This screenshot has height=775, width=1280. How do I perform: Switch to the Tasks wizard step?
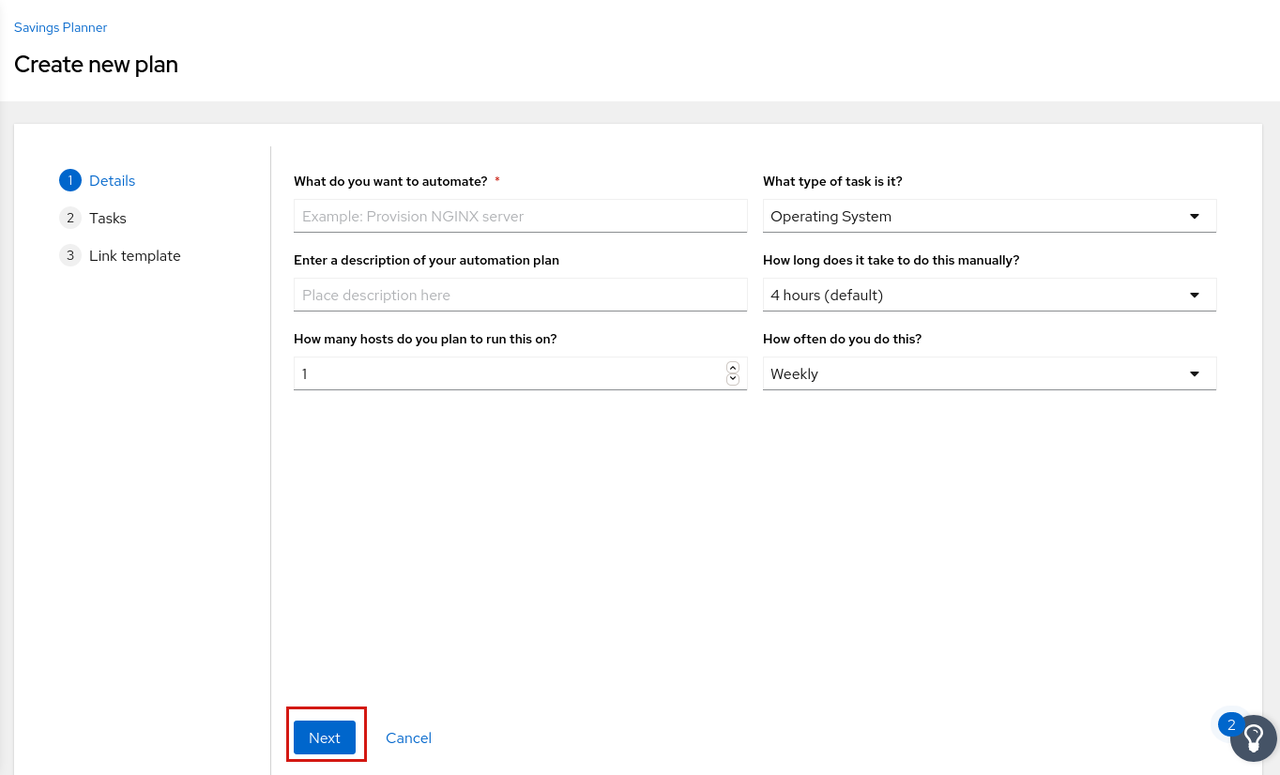108,218
